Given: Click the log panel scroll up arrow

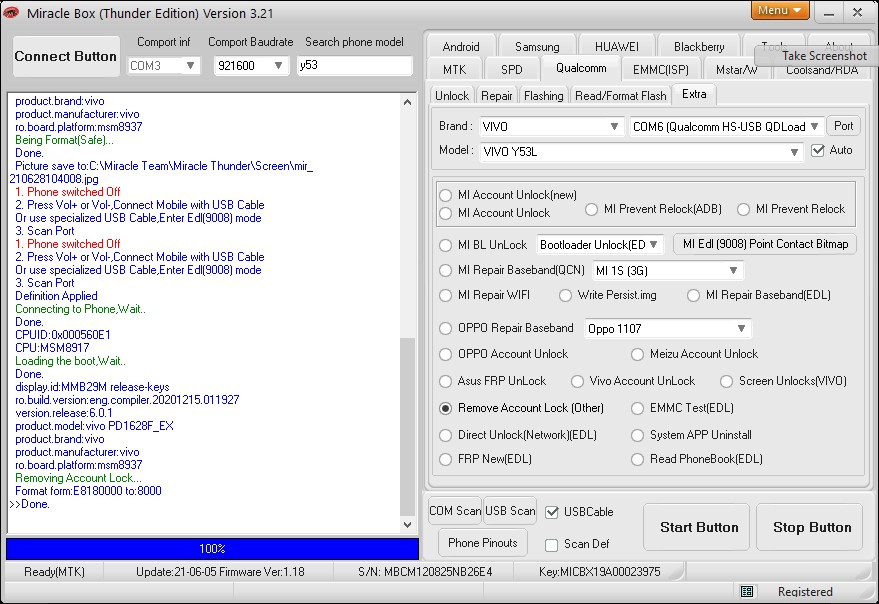Looking at the screenshot, I should [408, 102].
